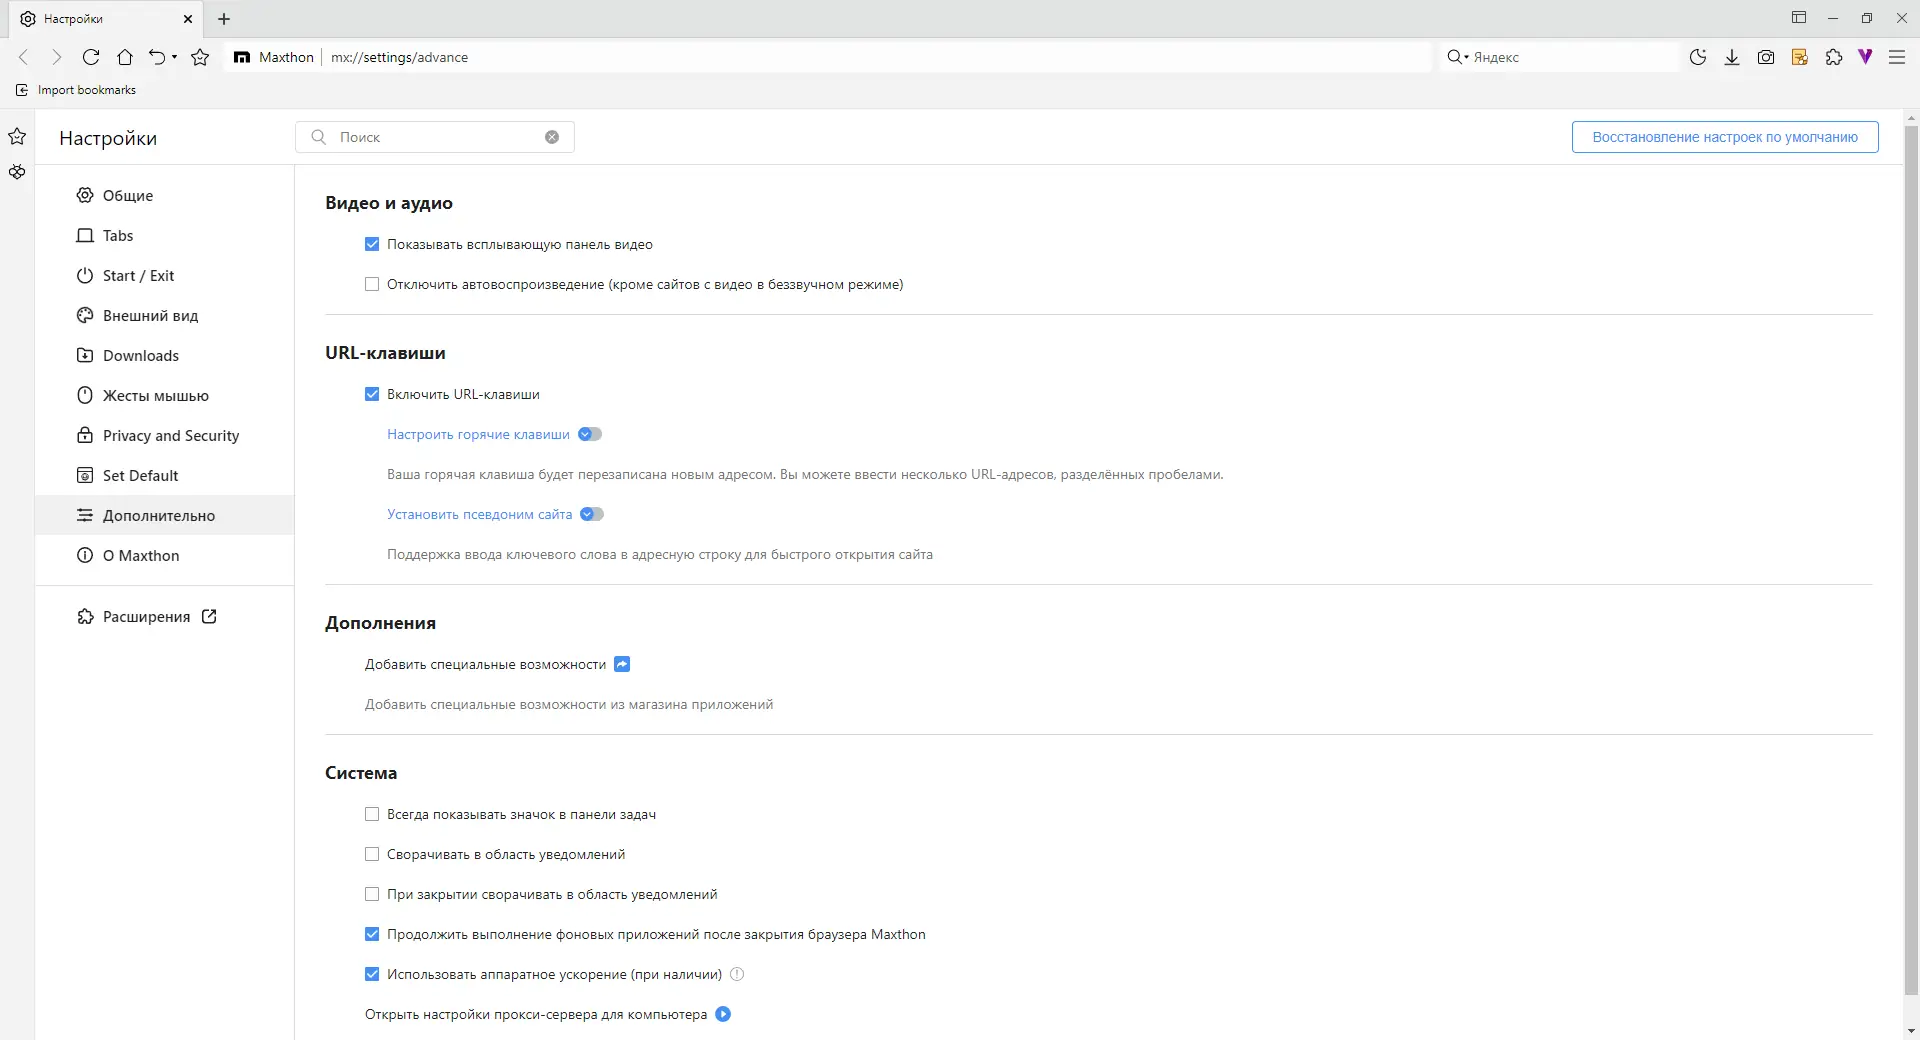Uncheck the show floating video panel option

372,244
